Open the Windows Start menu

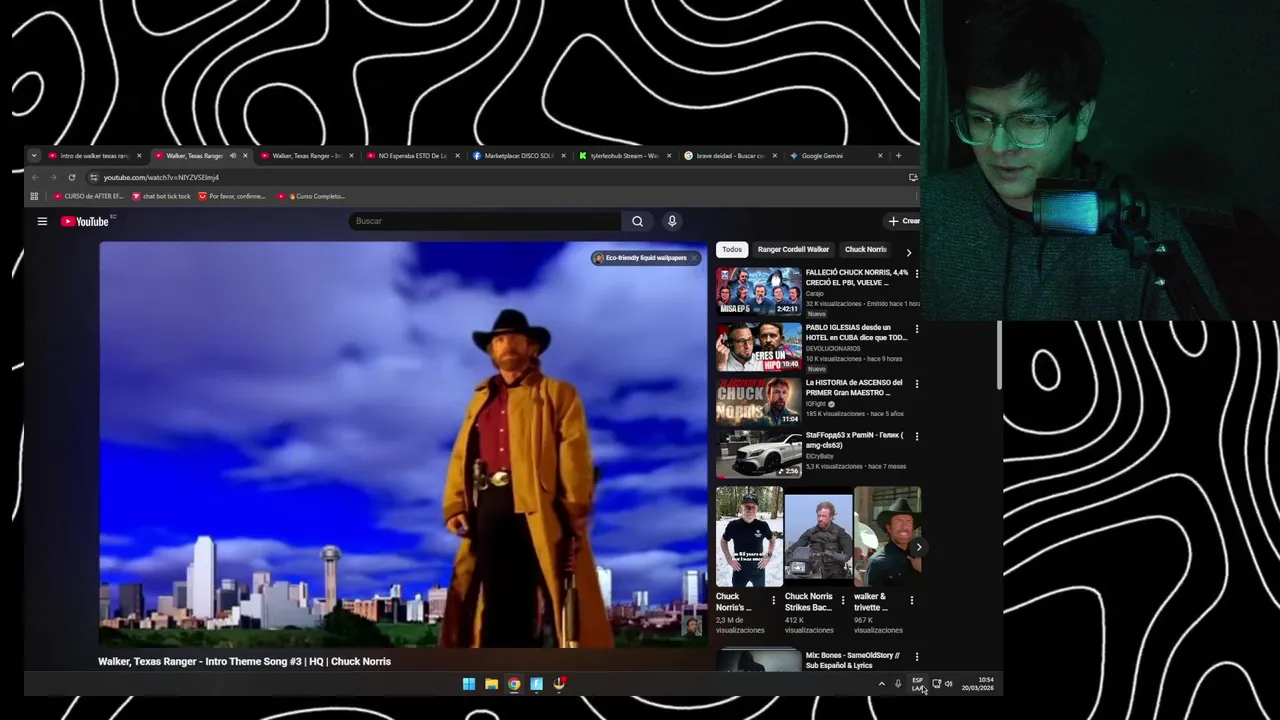(x=469, y=684)
